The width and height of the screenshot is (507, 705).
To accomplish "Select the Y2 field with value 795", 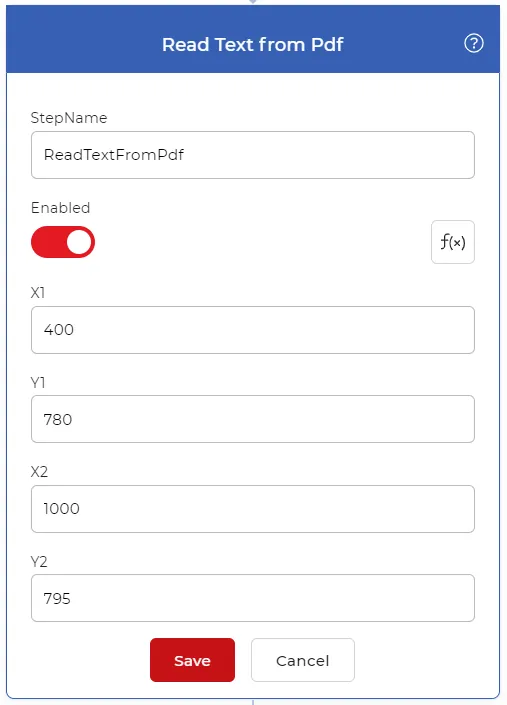I will coord(253,598).
